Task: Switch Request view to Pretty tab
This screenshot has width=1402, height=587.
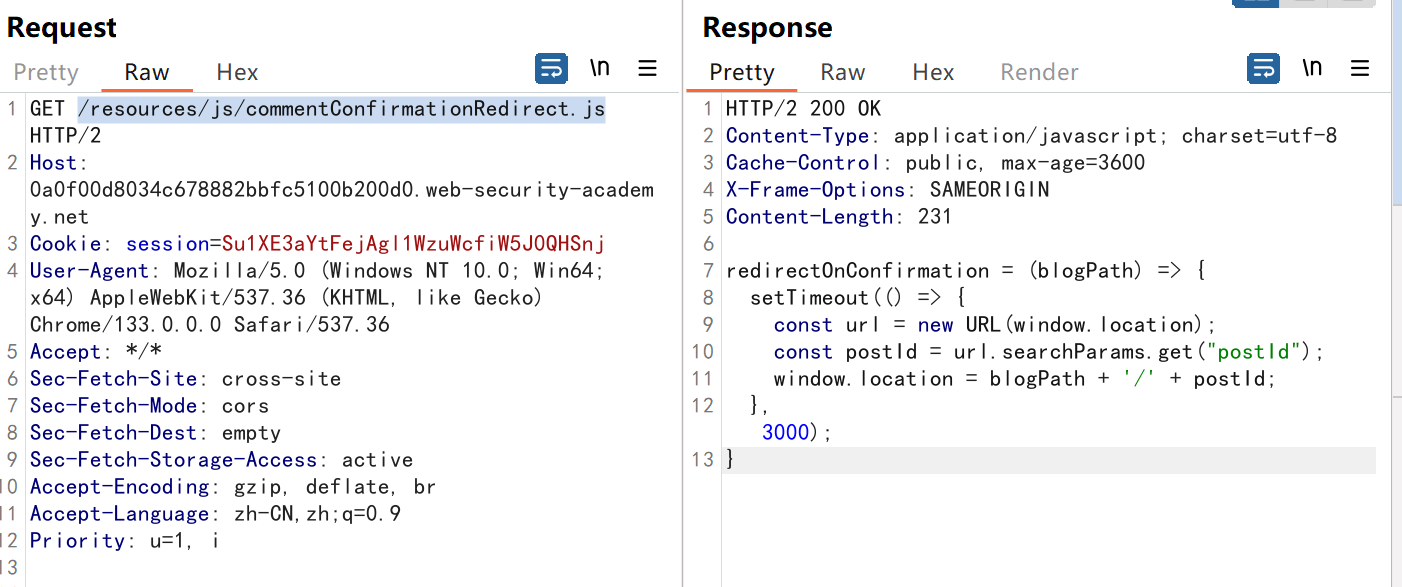Action: click(x=46, y=72)
